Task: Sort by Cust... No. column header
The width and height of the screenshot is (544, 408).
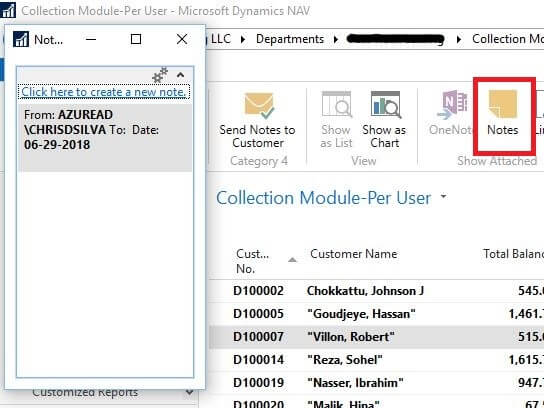Action: tap(265, 261)
